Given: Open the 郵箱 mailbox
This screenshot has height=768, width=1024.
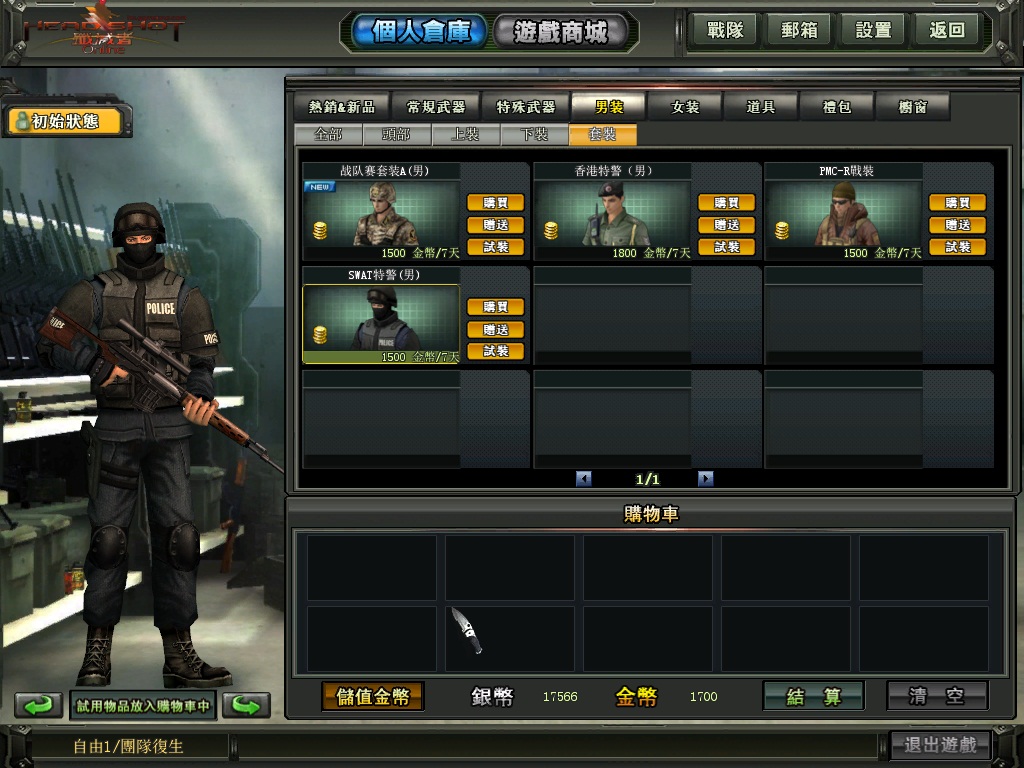Looking at the screenshot, I should coord(799,30).
